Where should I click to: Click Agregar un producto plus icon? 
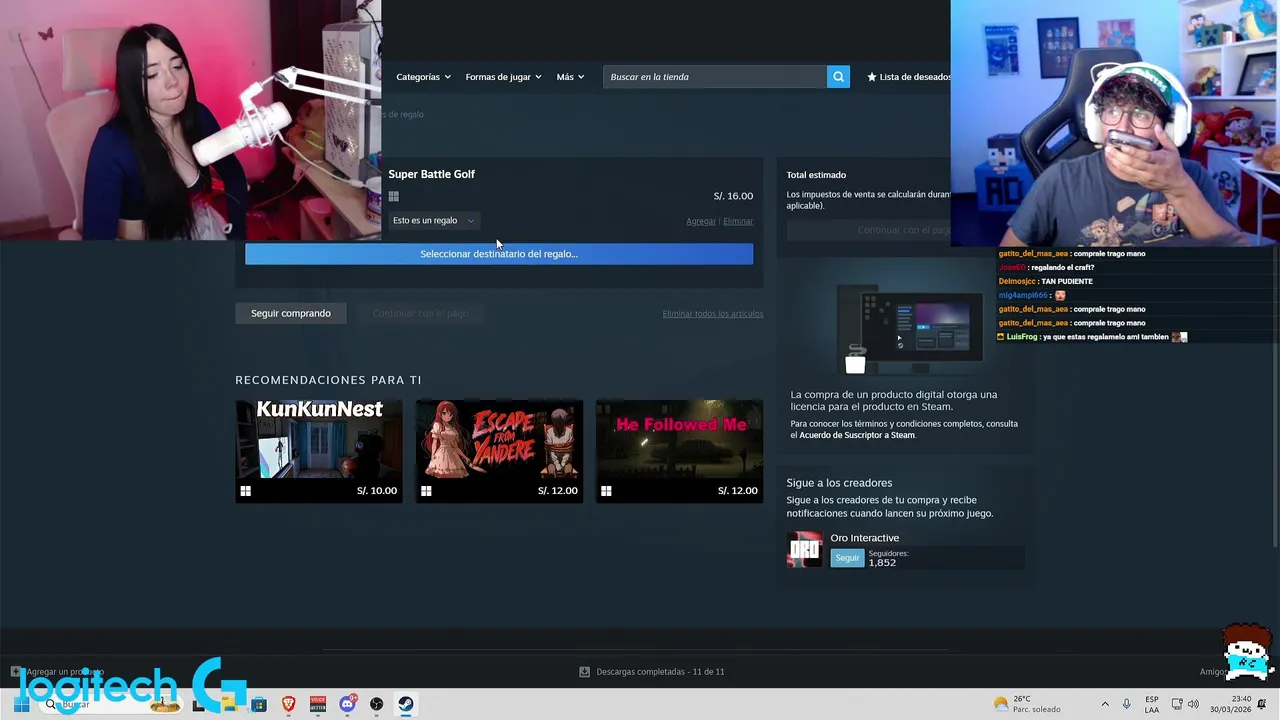click(x=16, y=672)
